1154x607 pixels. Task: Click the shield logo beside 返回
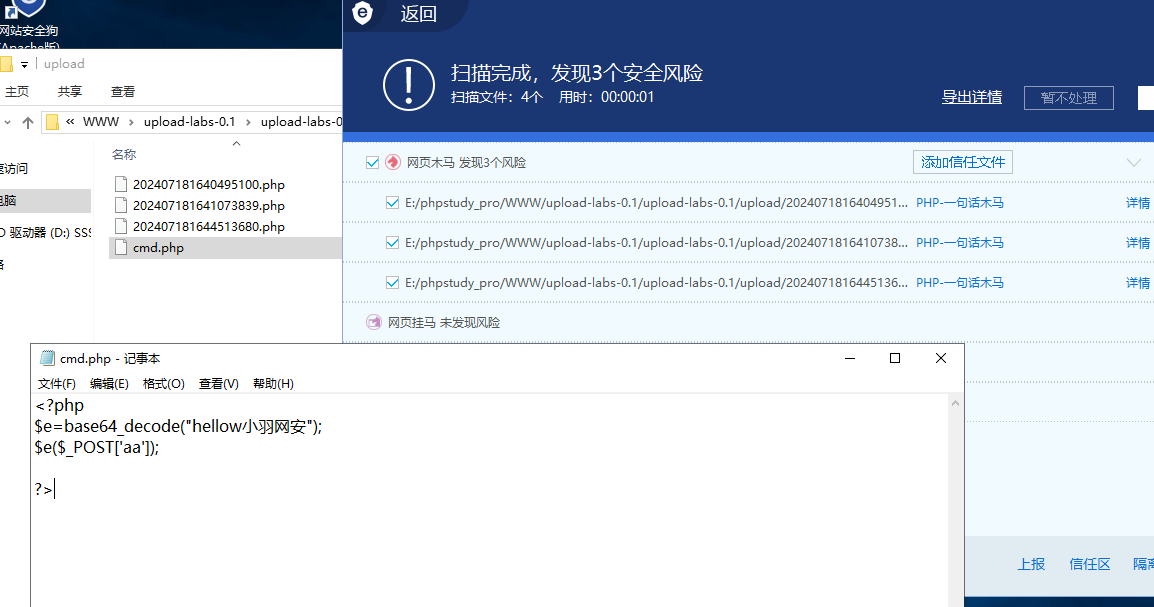tap(362, 13)
